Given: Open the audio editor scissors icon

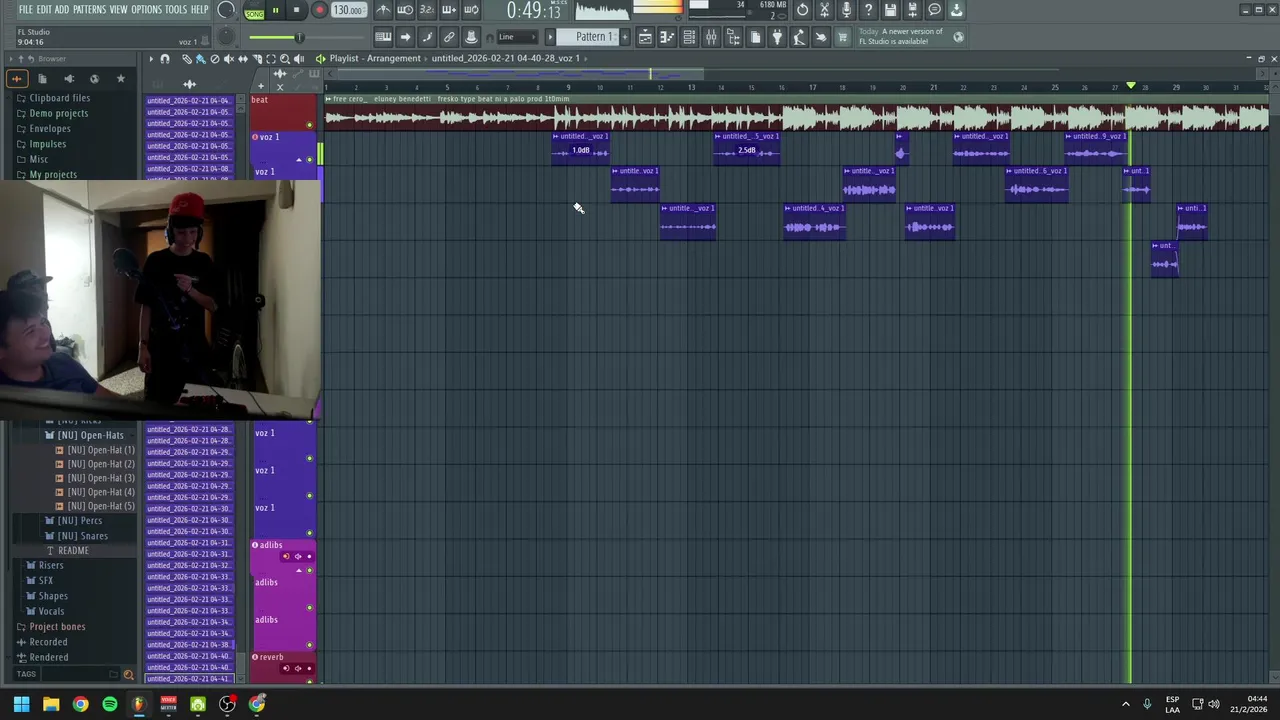Looking at the screenshot, I should pos(824,10).
